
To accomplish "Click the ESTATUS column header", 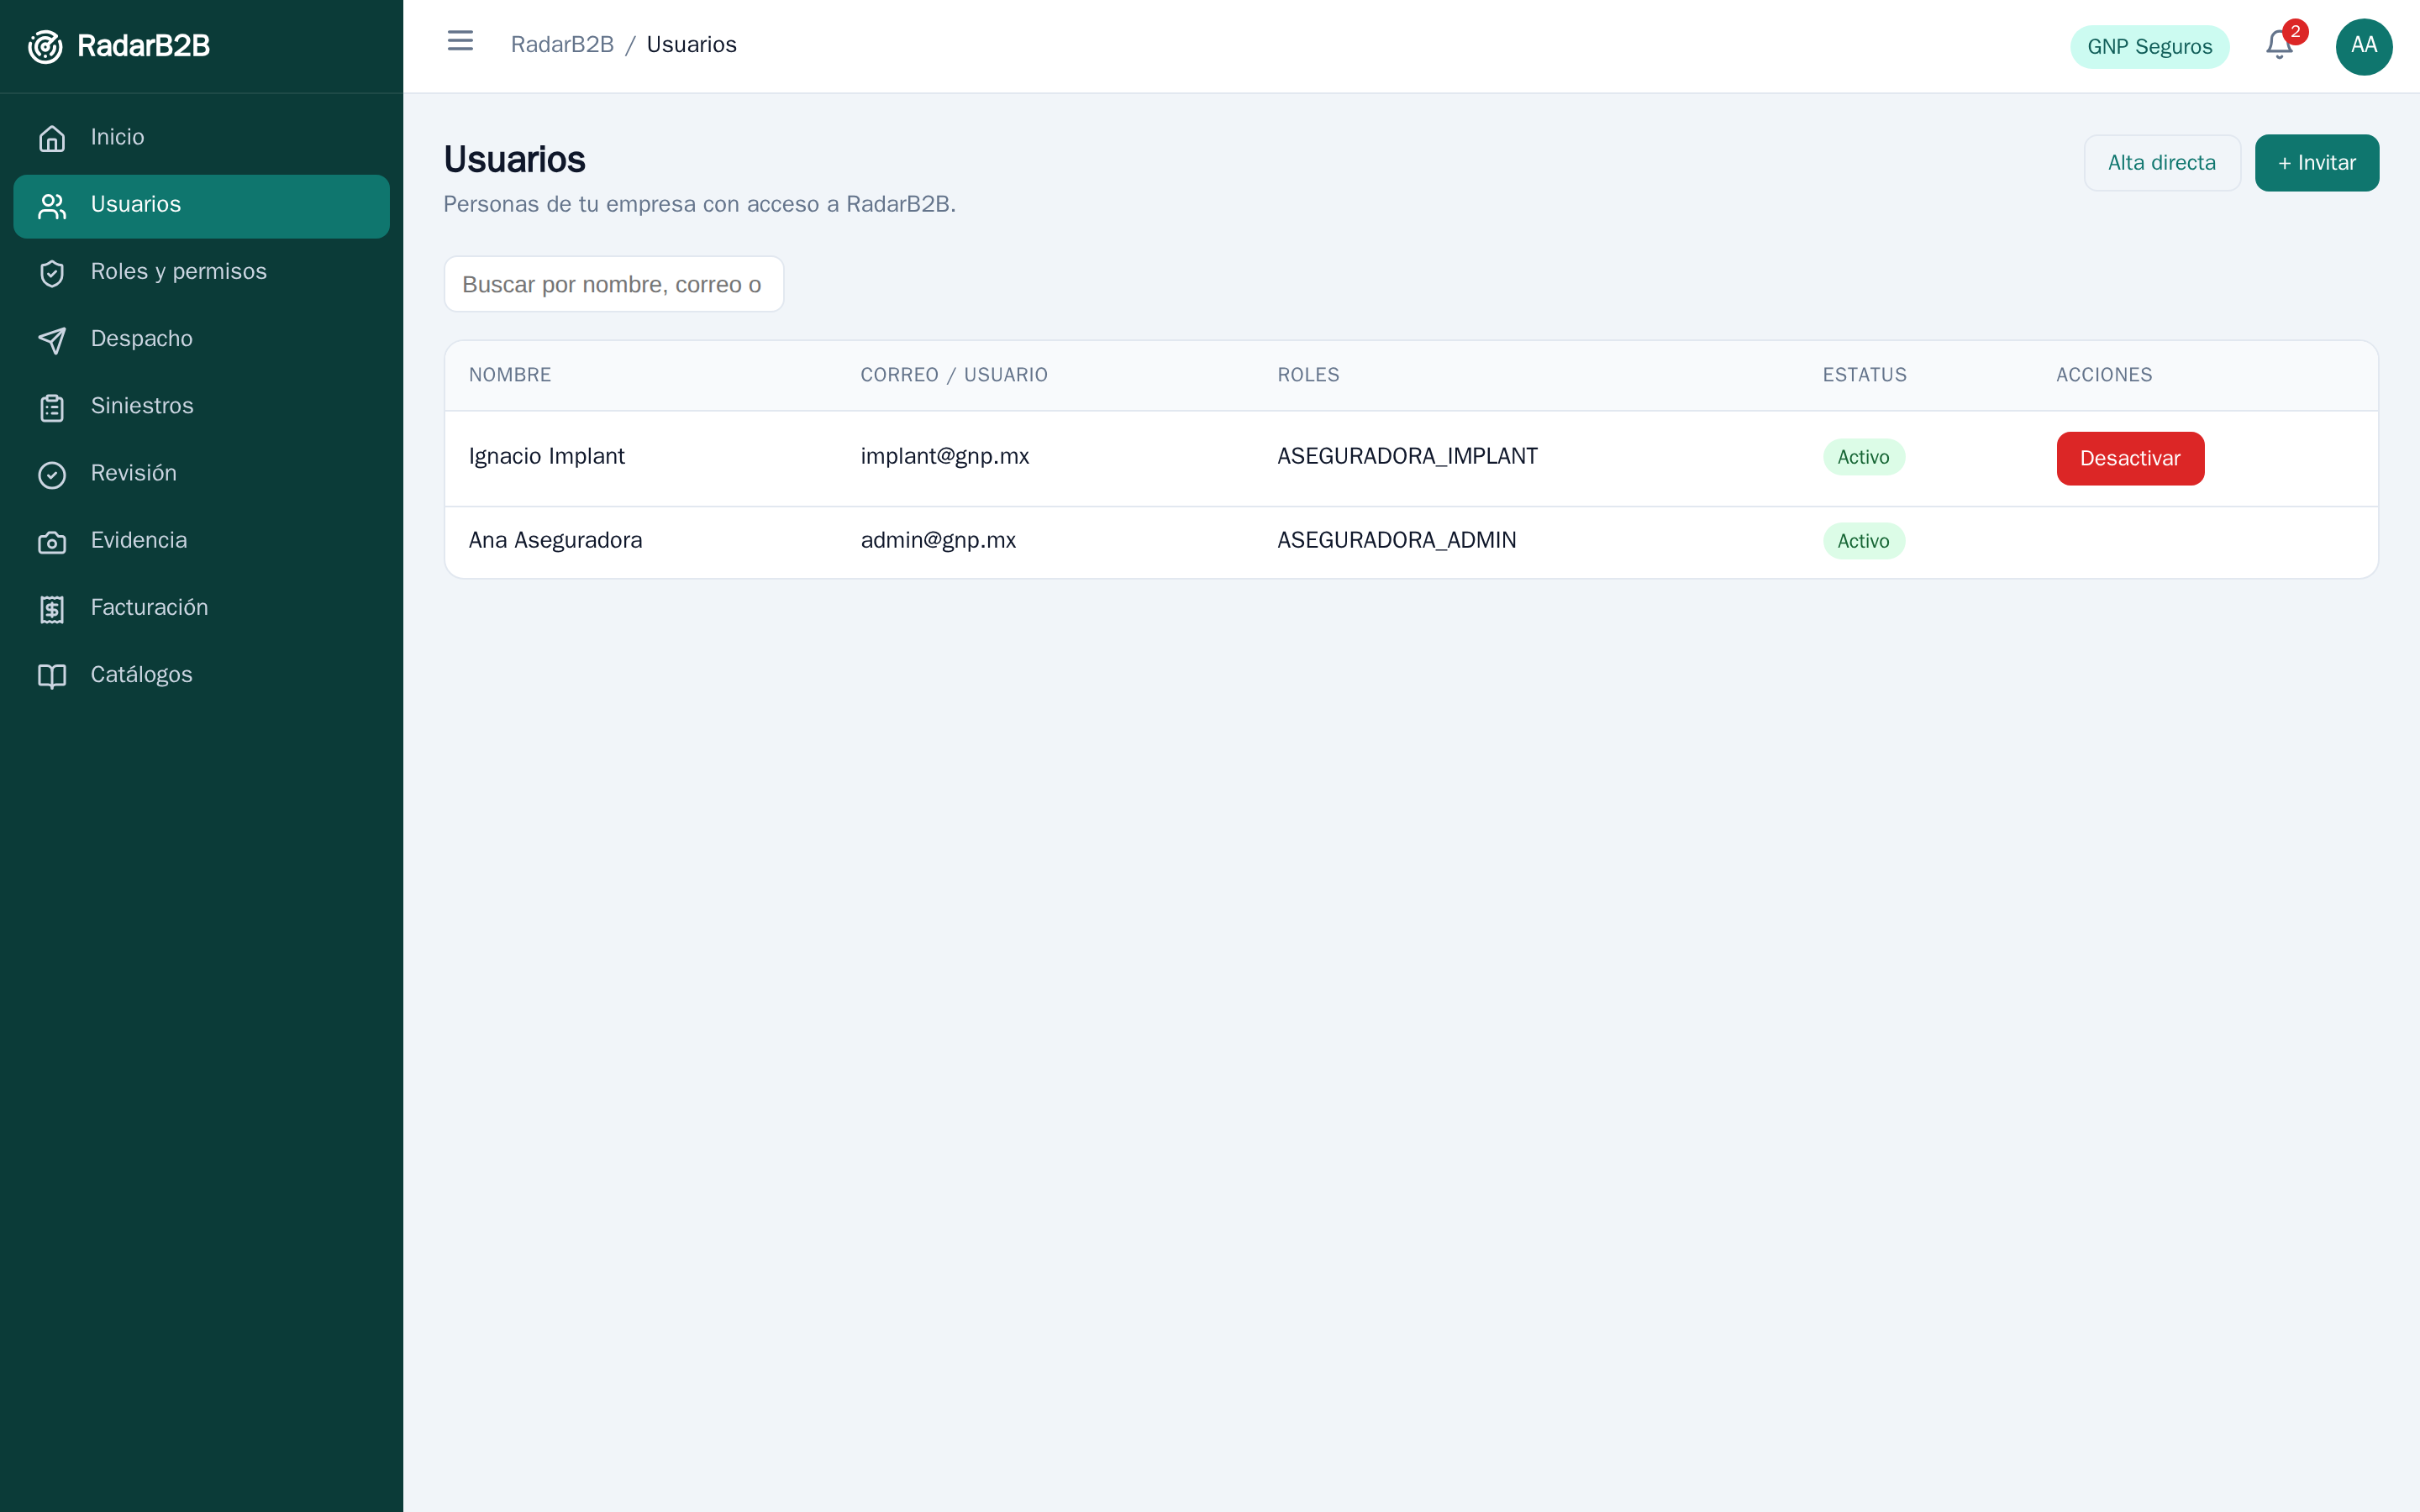I will tap(1864, 375).
